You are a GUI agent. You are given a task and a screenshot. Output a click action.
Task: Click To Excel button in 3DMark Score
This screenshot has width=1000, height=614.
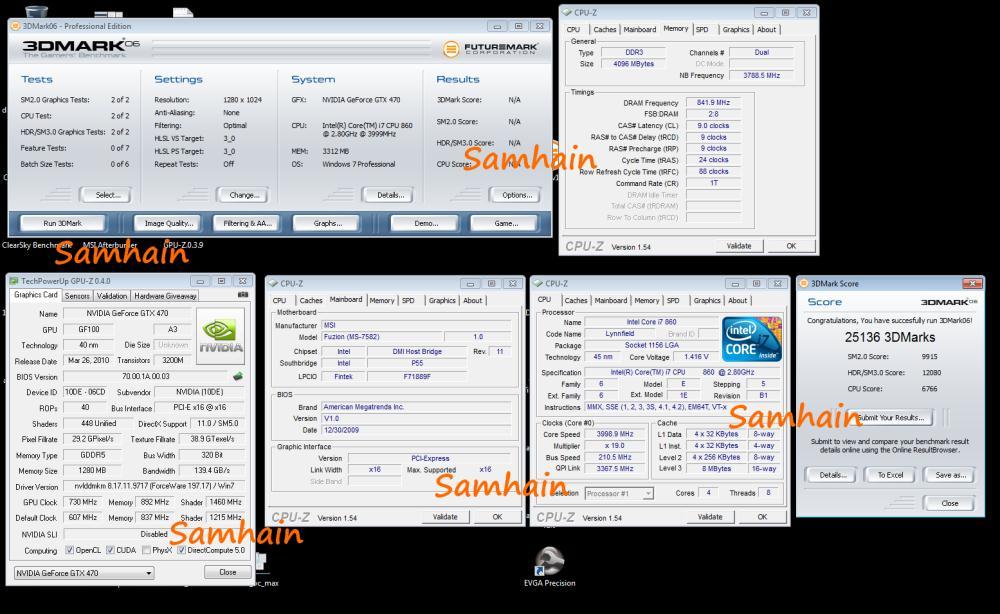pos(890,475)
